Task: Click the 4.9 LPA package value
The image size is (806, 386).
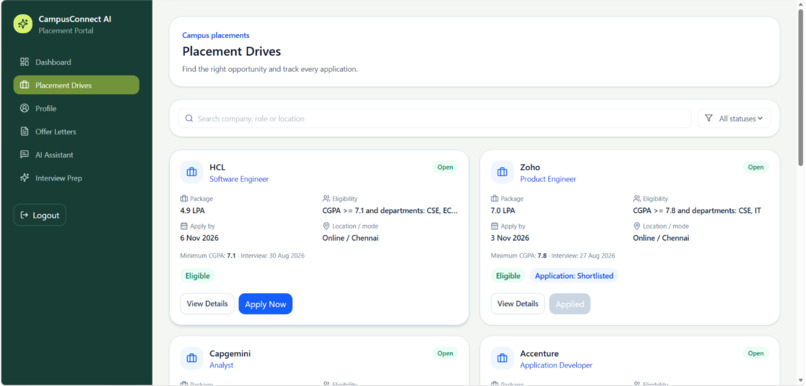Action: coord(193,210)
